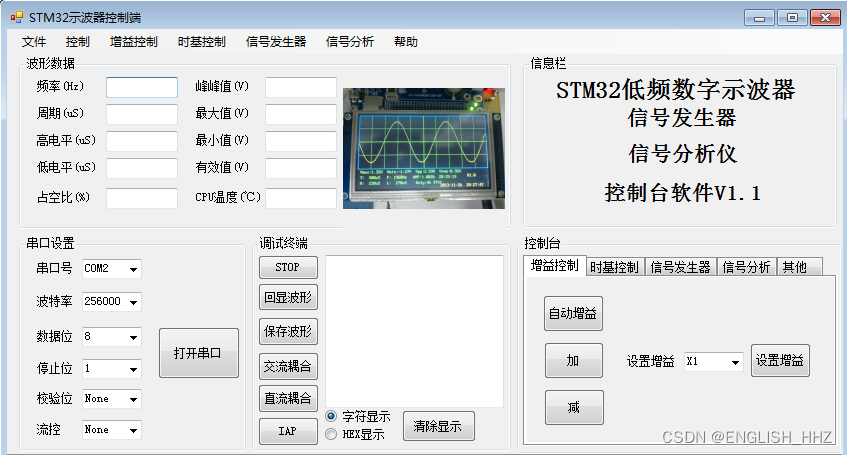
Task: Open the 增益控制 menu
Action: [133, 42]
